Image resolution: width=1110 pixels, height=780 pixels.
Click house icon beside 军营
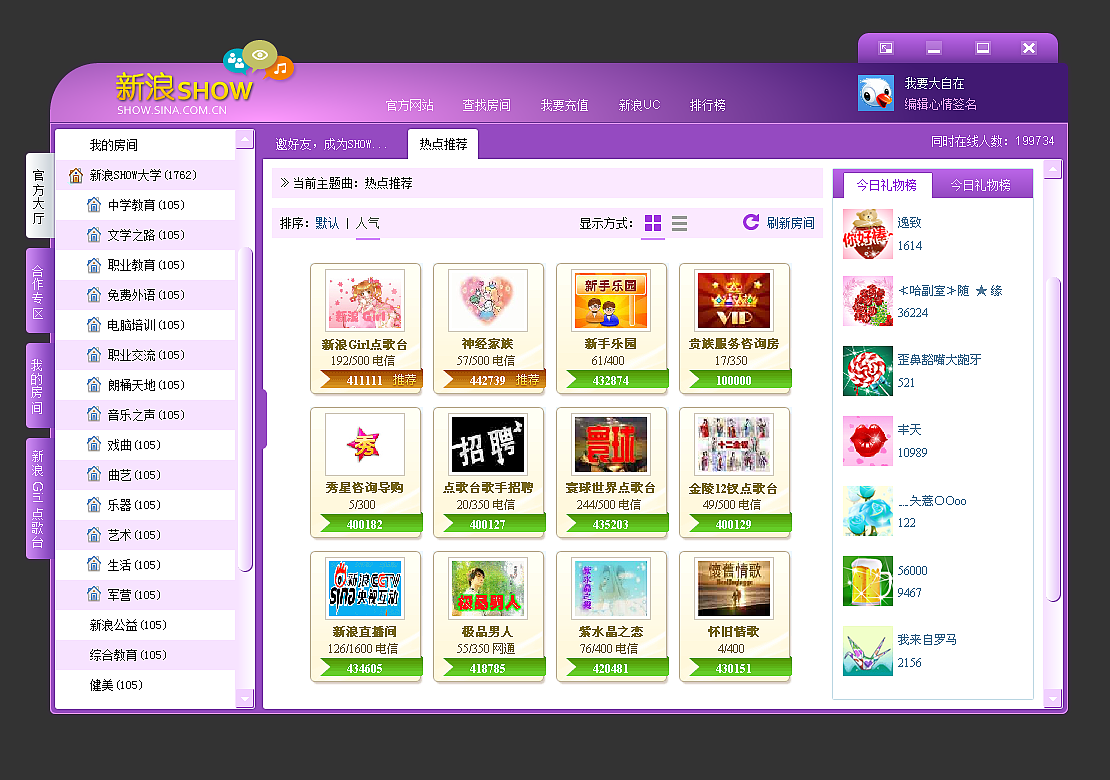click(93, 595)
